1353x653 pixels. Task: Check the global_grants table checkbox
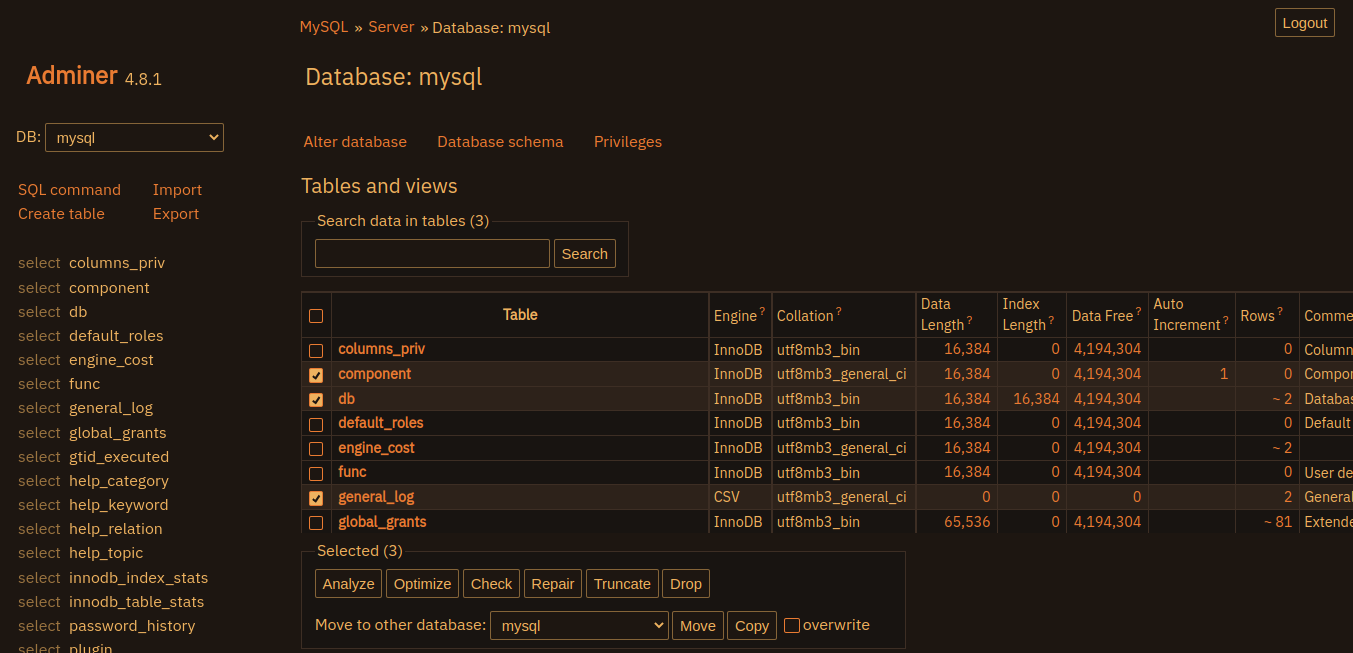[x=316, y=523]
